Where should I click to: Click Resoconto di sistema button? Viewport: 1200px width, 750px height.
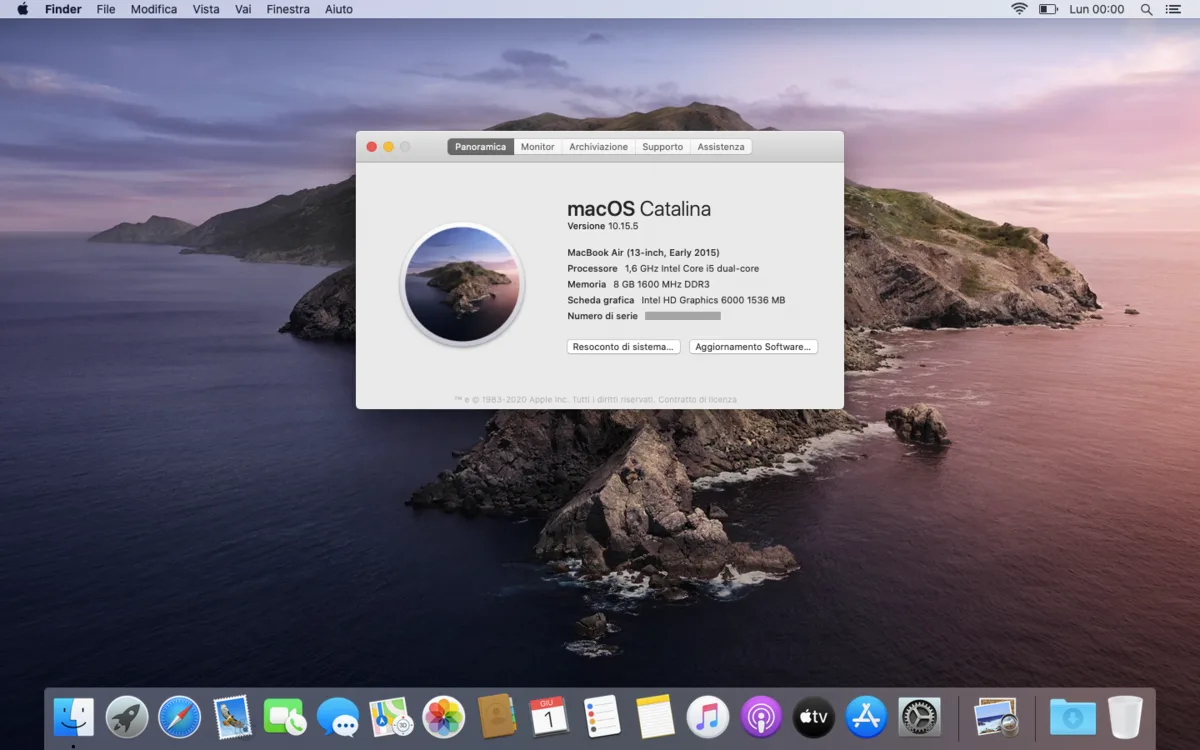pos(624,347)
